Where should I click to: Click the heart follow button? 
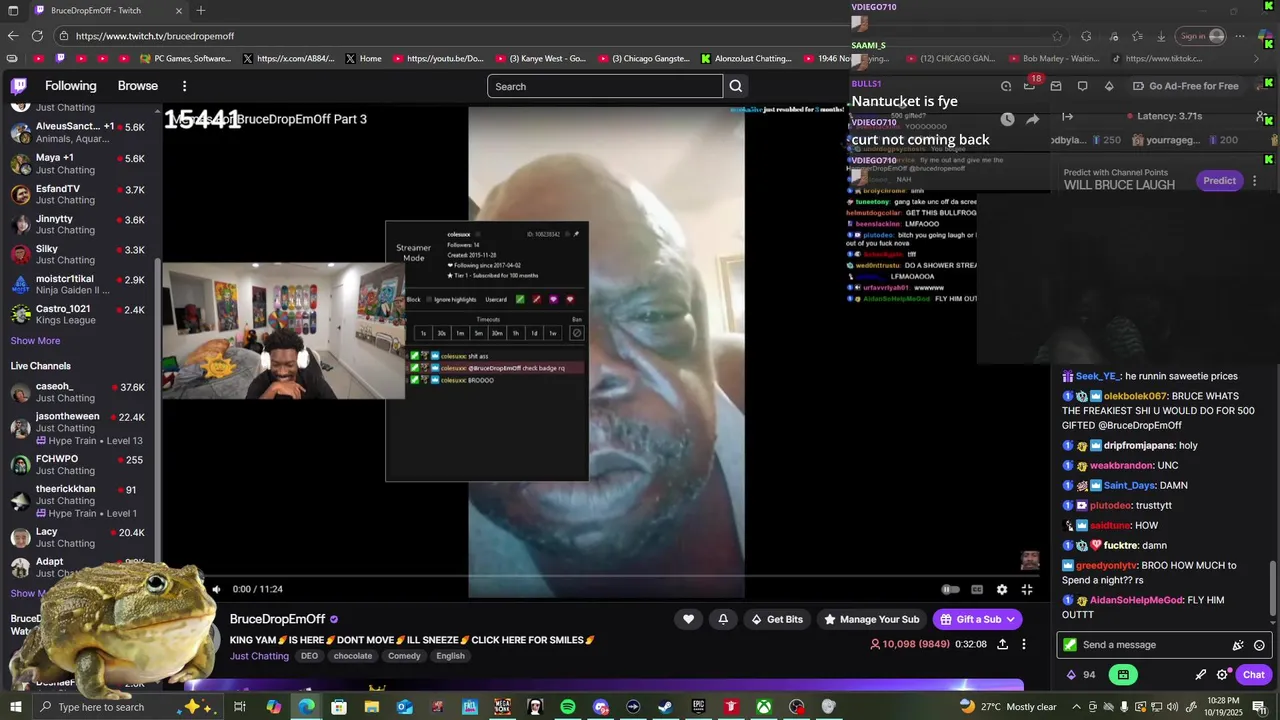point(688,620)
